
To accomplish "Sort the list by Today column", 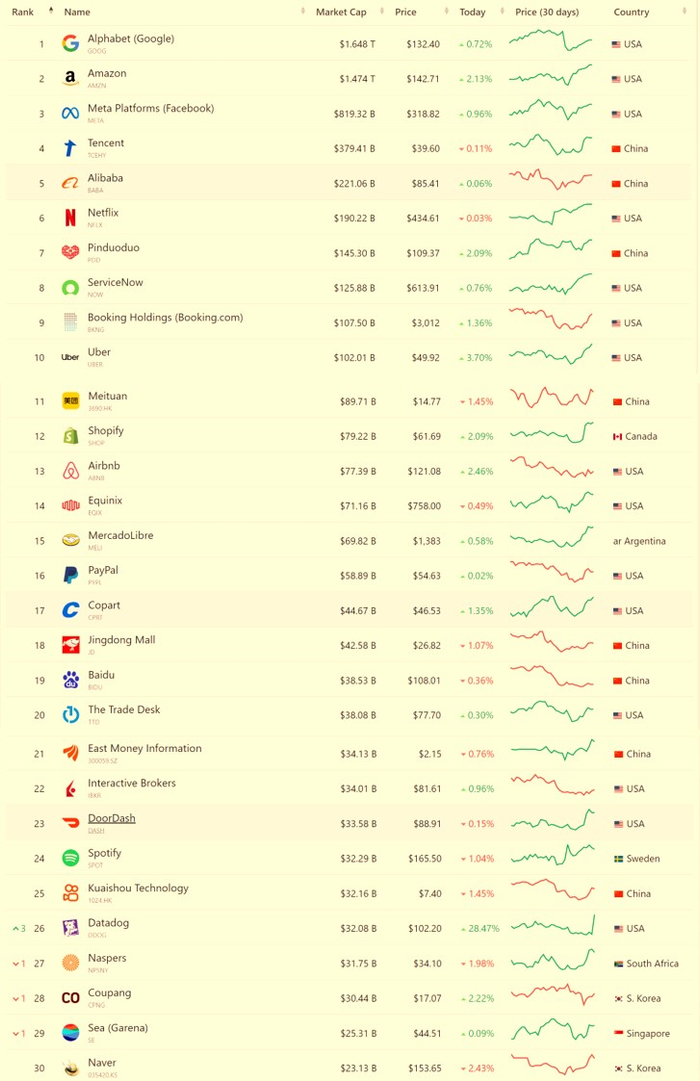I will pos(472,12).
